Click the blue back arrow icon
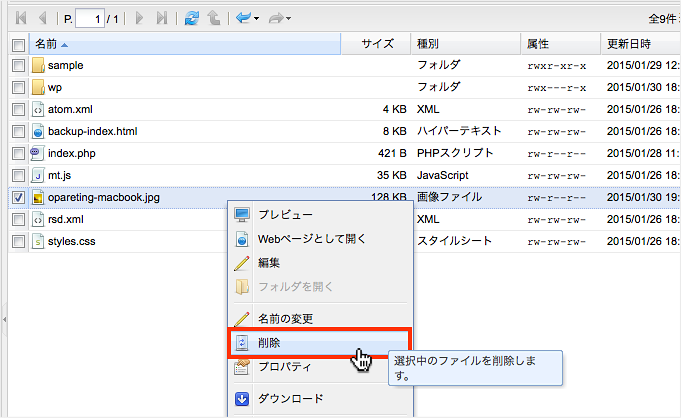Screen dimensions: 681x418 click(x=244, y=18)
